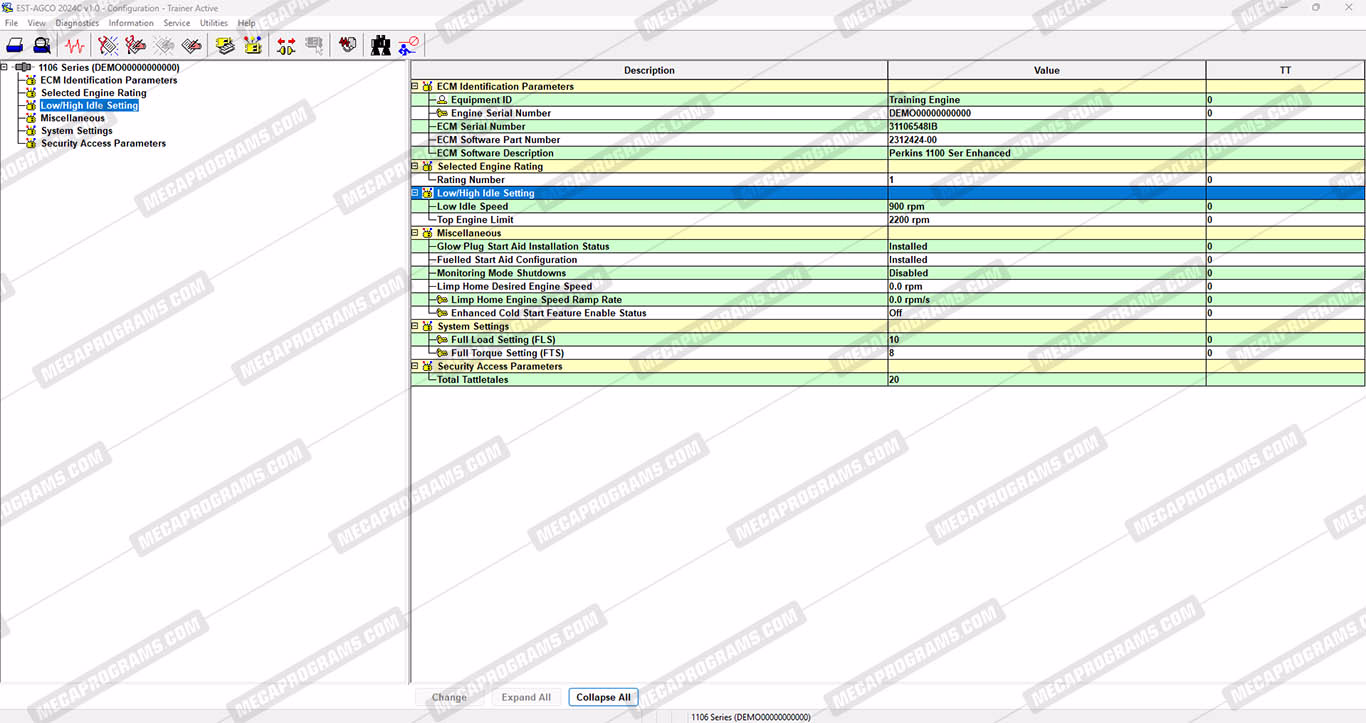
Task: Click the WinFlash toolbar icon
Action: click(347, 45)
